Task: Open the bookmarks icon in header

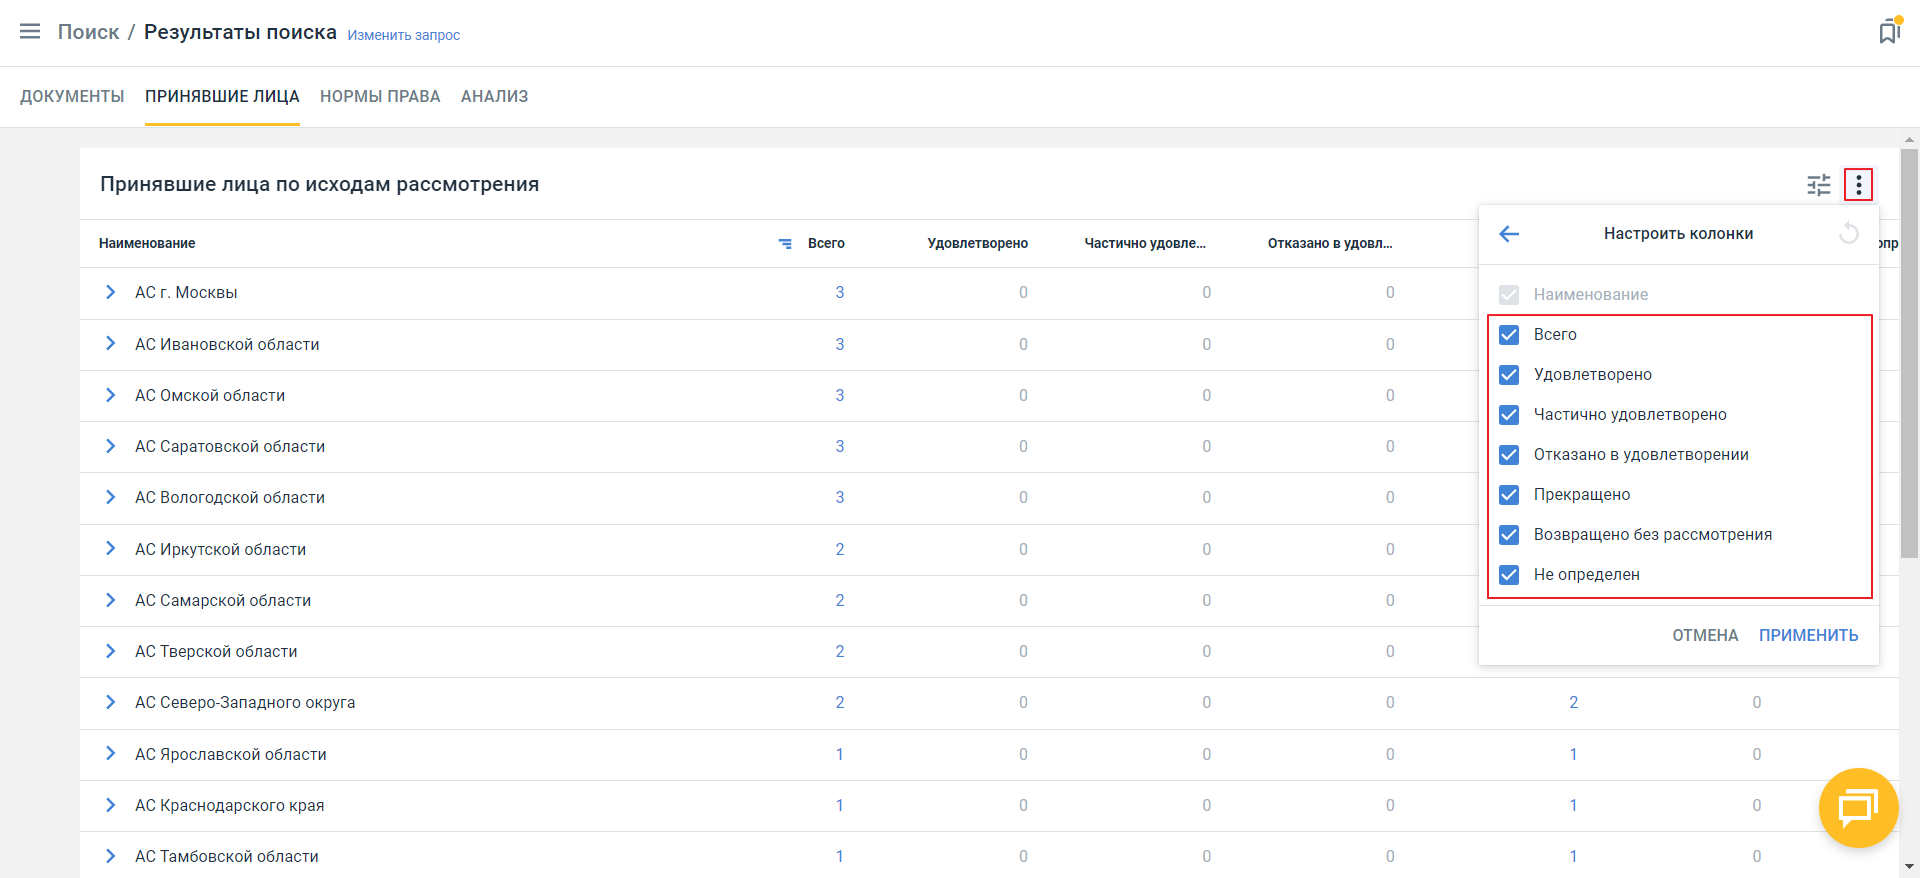Action: pyautogui.click(x=1889, y=31)
